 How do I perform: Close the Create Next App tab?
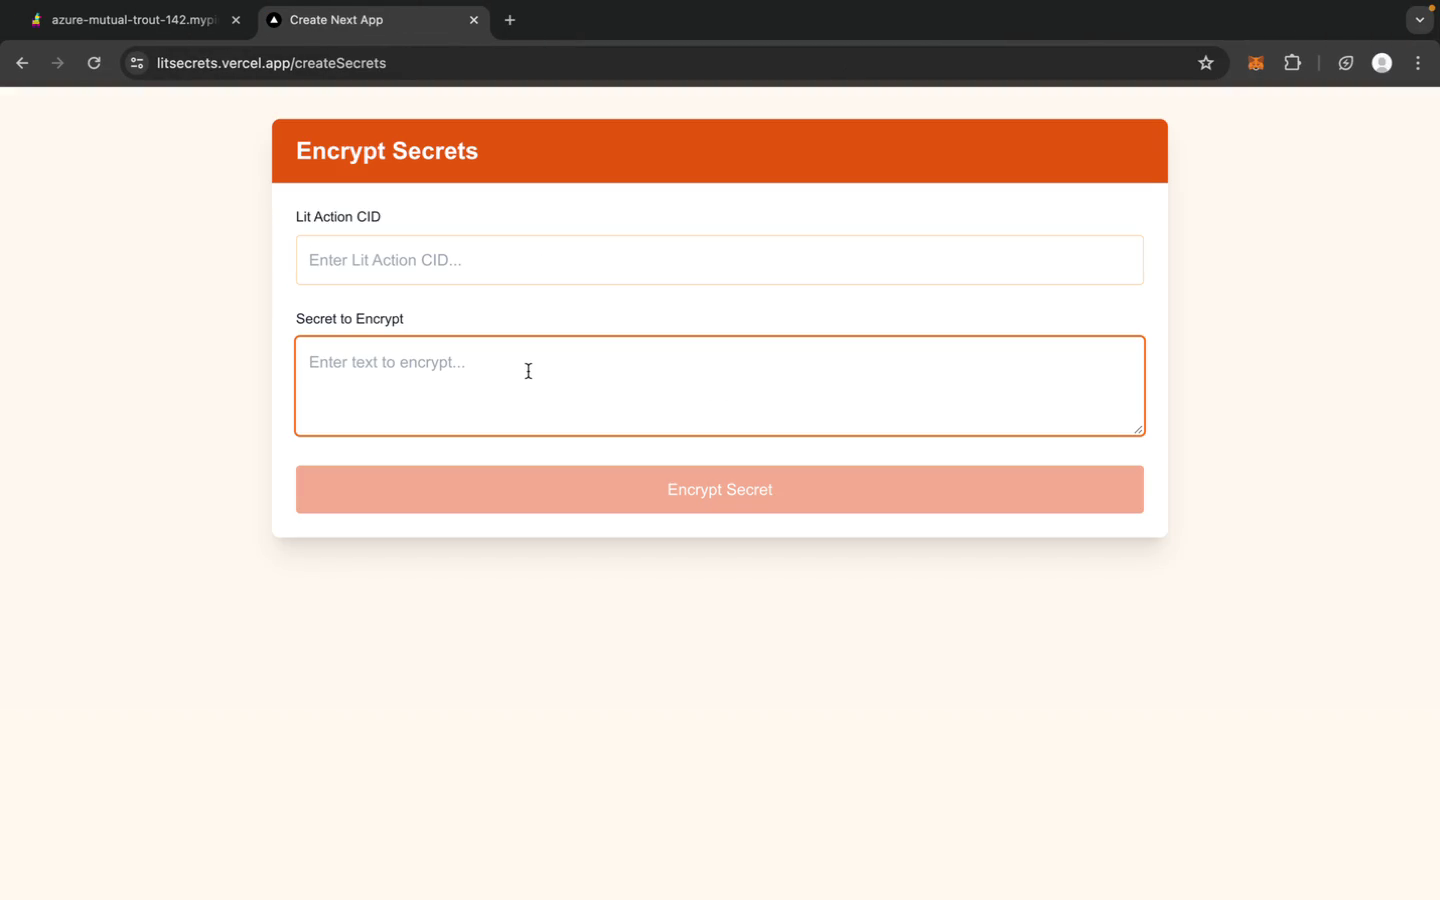(x=474, y=20)
